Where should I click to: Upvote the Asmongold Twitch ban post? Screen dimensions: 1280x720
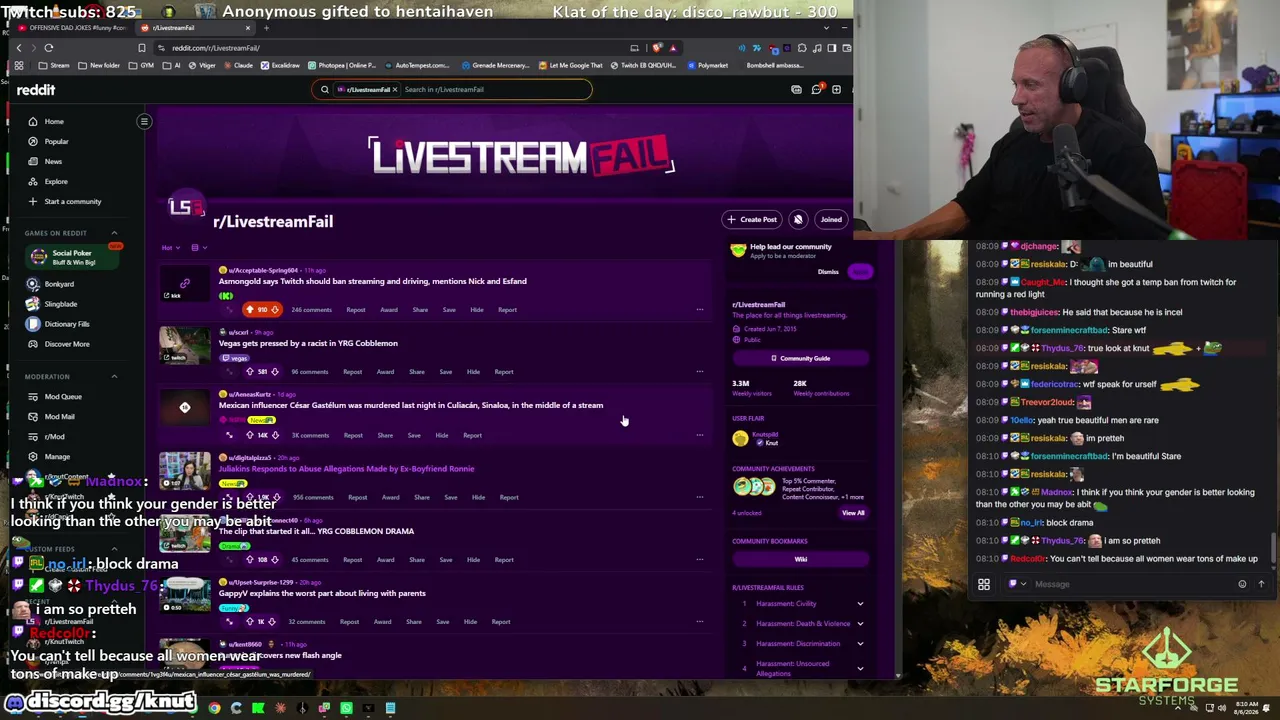[x=250, y=310]
